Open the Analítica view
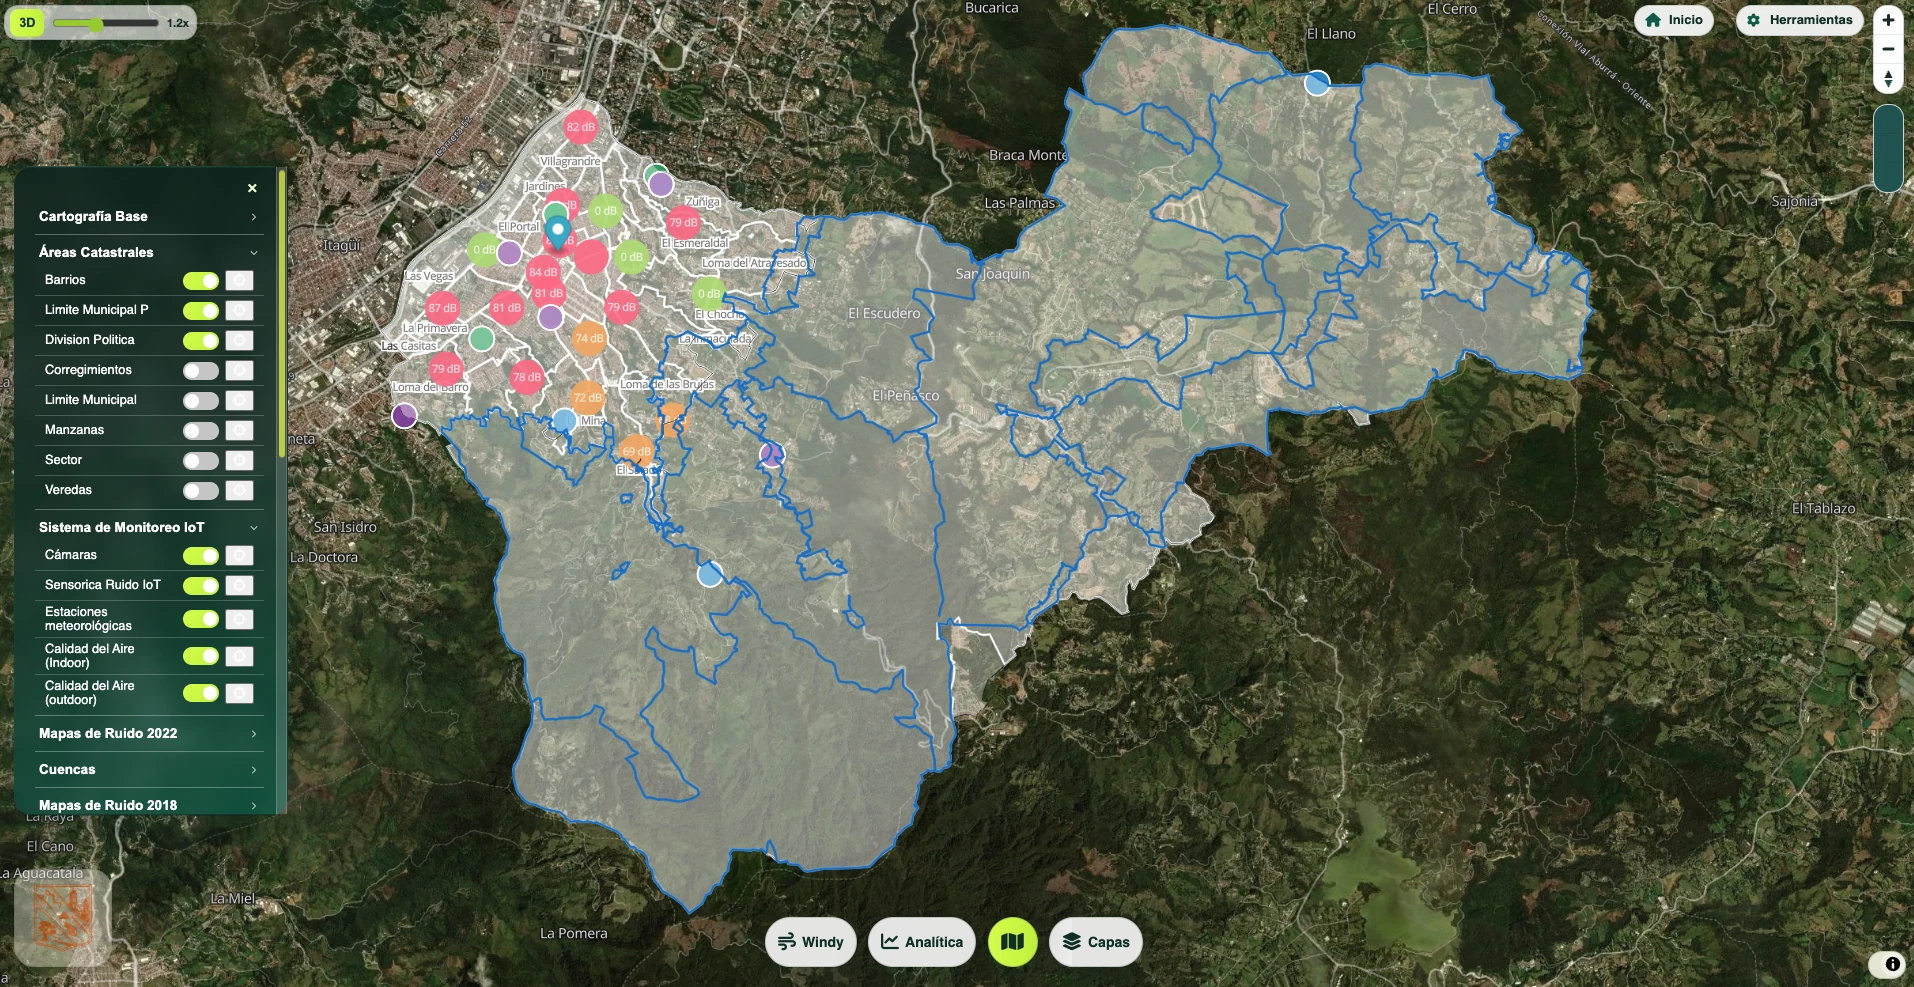1914x987 pixels. point(921,942)
